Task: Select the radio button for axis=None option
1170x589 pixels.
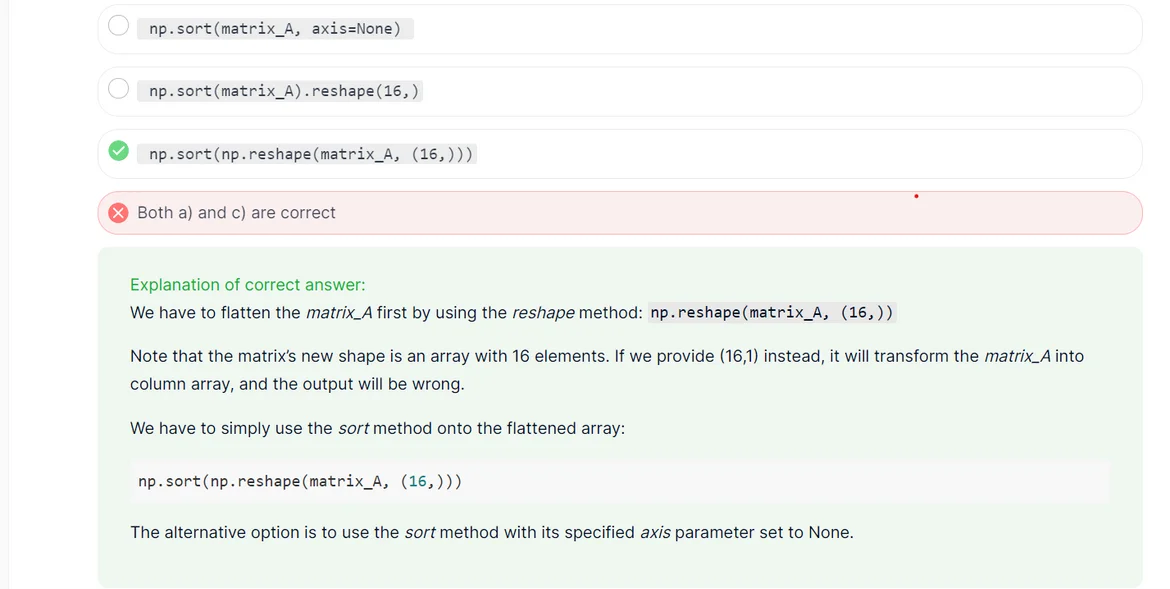Action: 118,26
